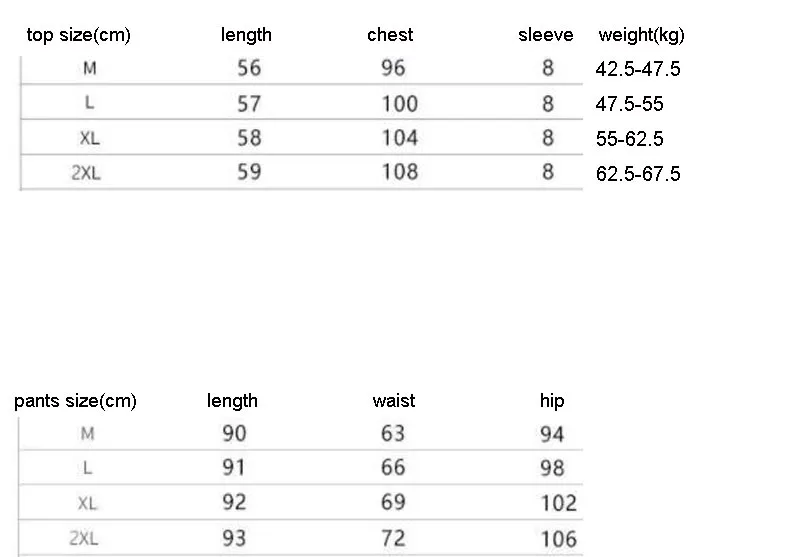The width and height of the screenshot is (800, 557).
Task: Click top length value 59 for 2XL
Action: [249, 172]
